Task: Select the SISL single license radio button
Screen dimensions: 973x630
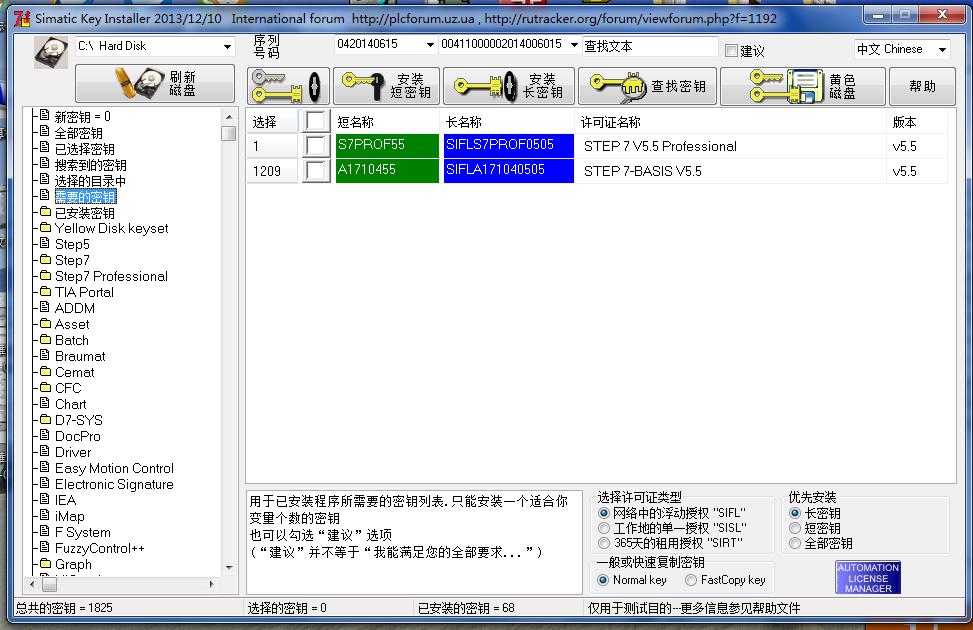Action: (603, 528)
